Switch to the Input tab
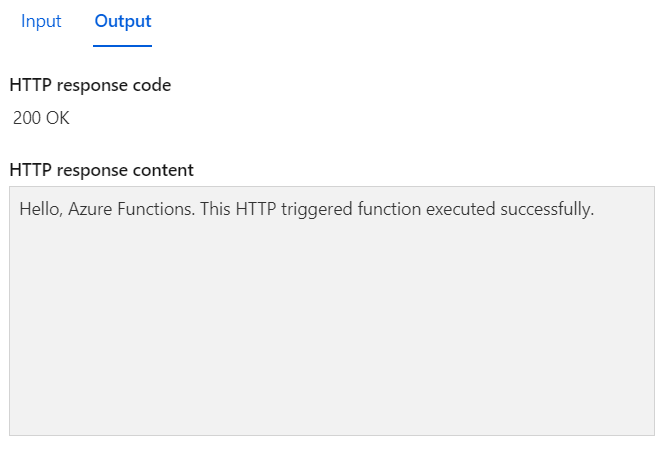The height and width of the screenshot is (450, 665). tap(41, 22)
